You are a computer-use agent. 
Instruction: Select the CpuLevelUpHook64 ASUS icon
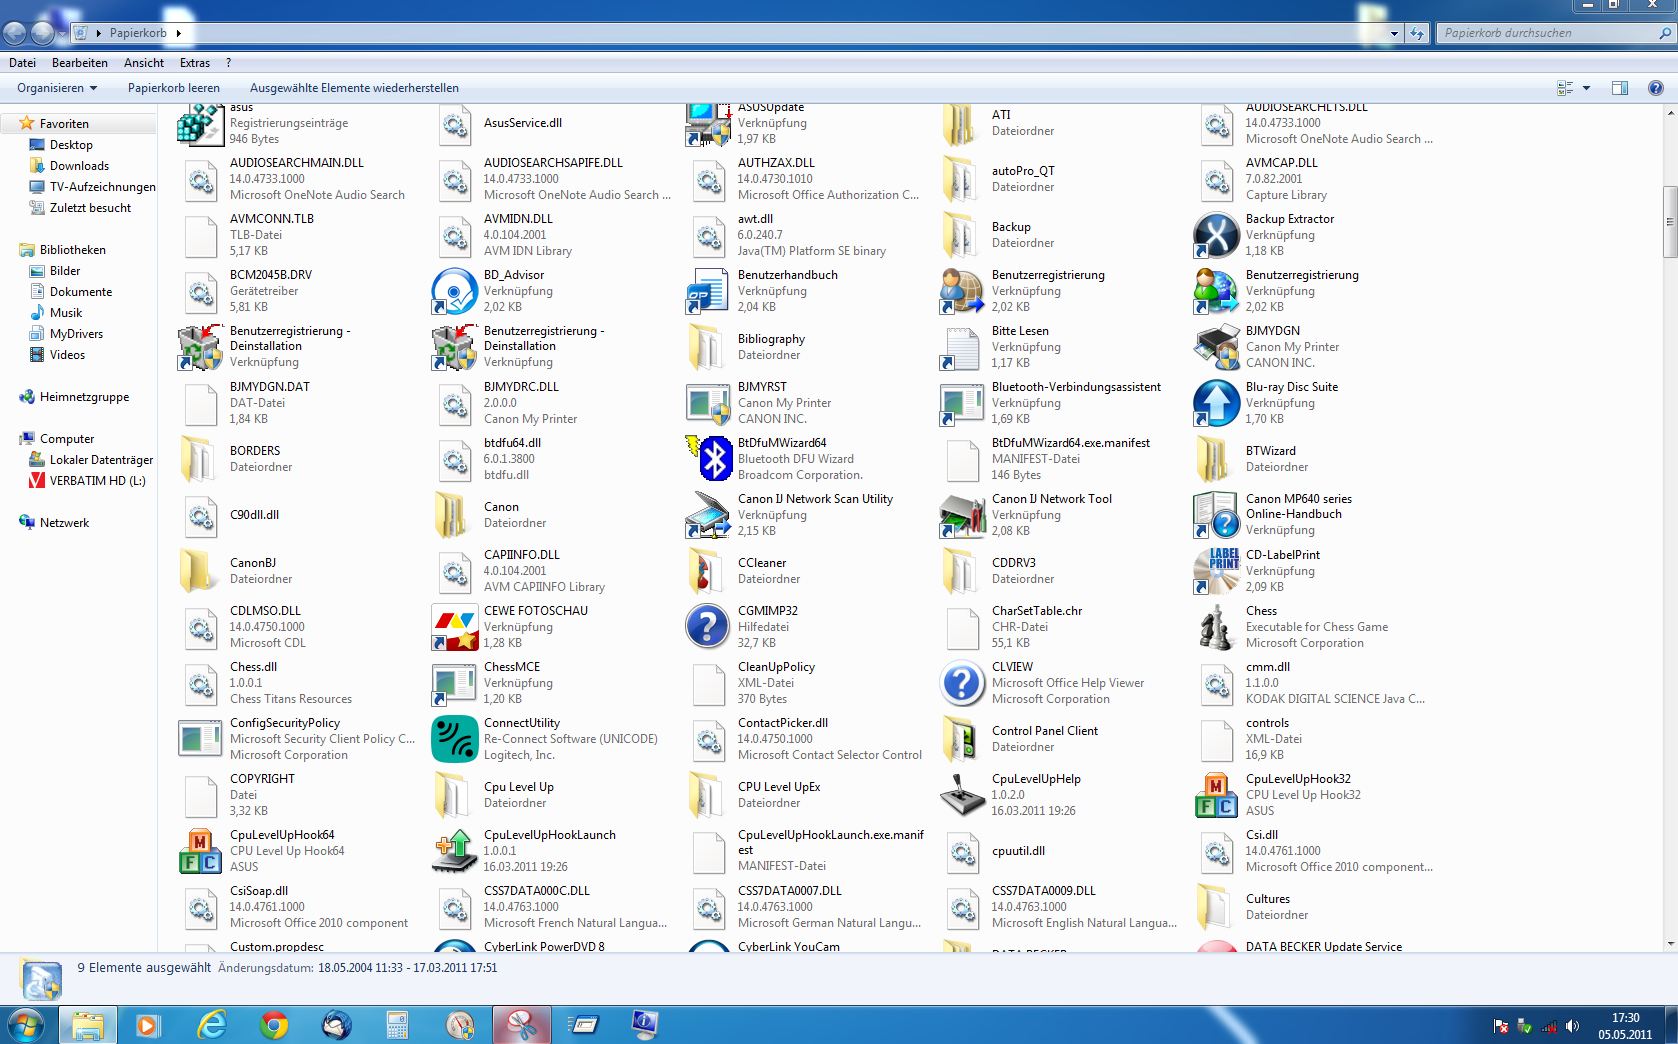200,851
